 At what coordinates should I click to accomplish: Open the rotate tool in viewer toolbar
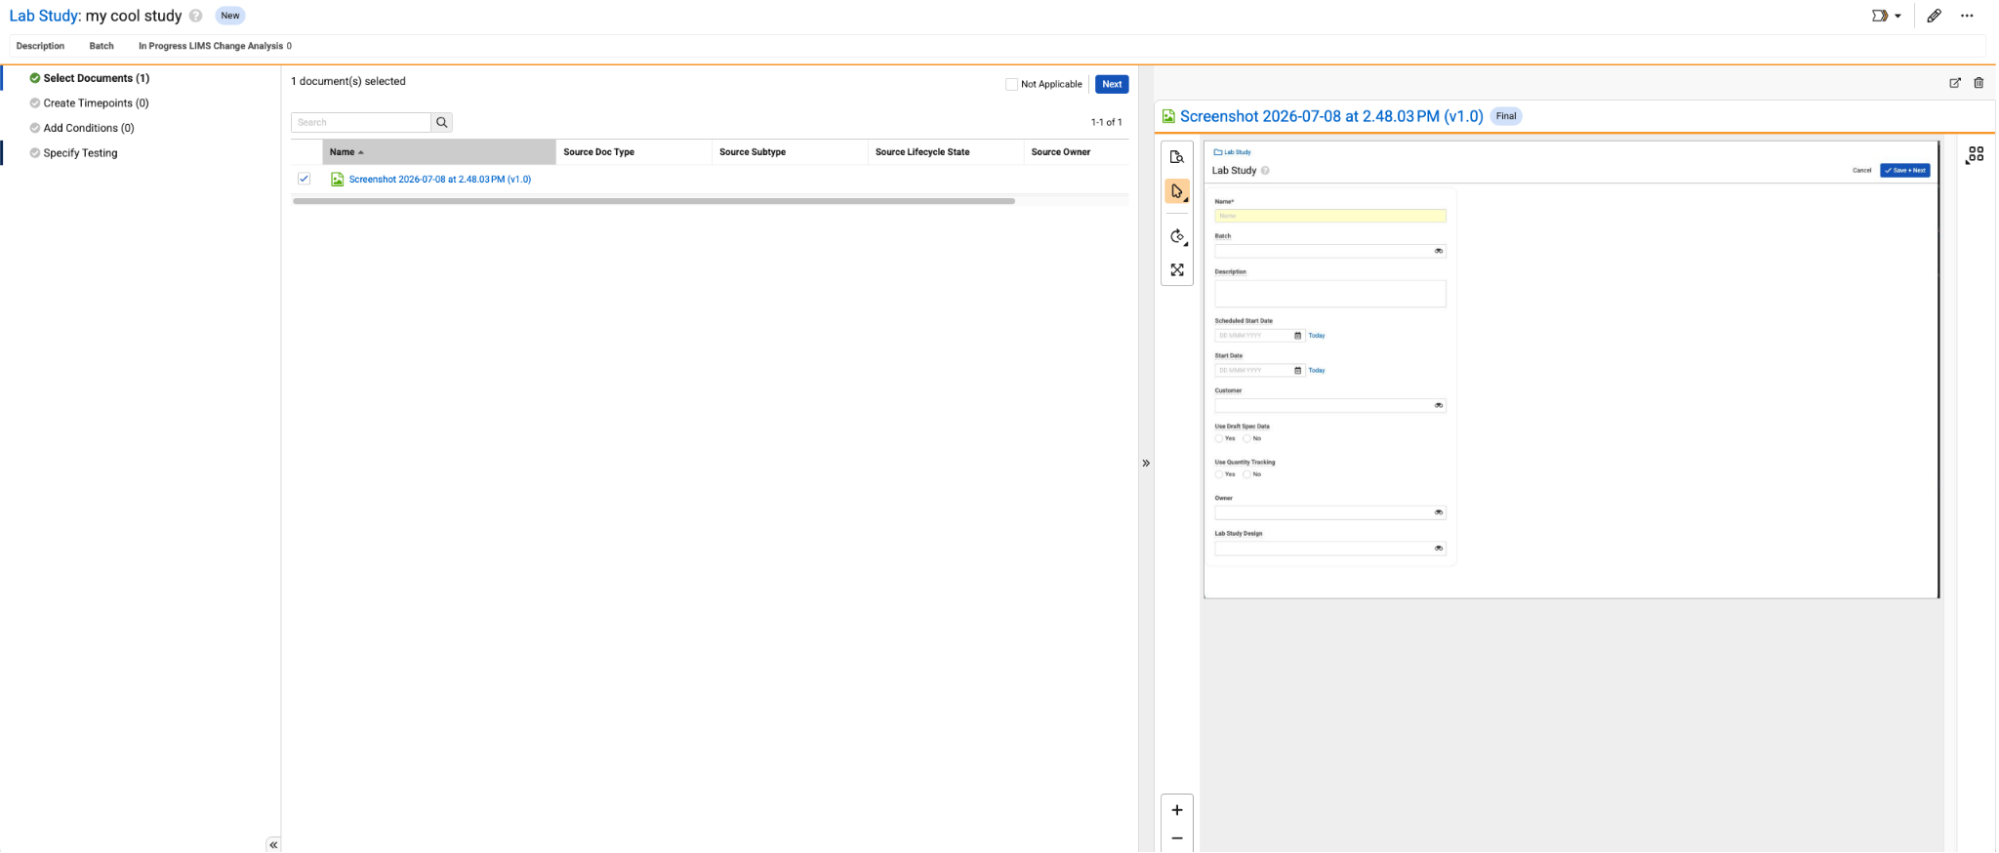1177,237
